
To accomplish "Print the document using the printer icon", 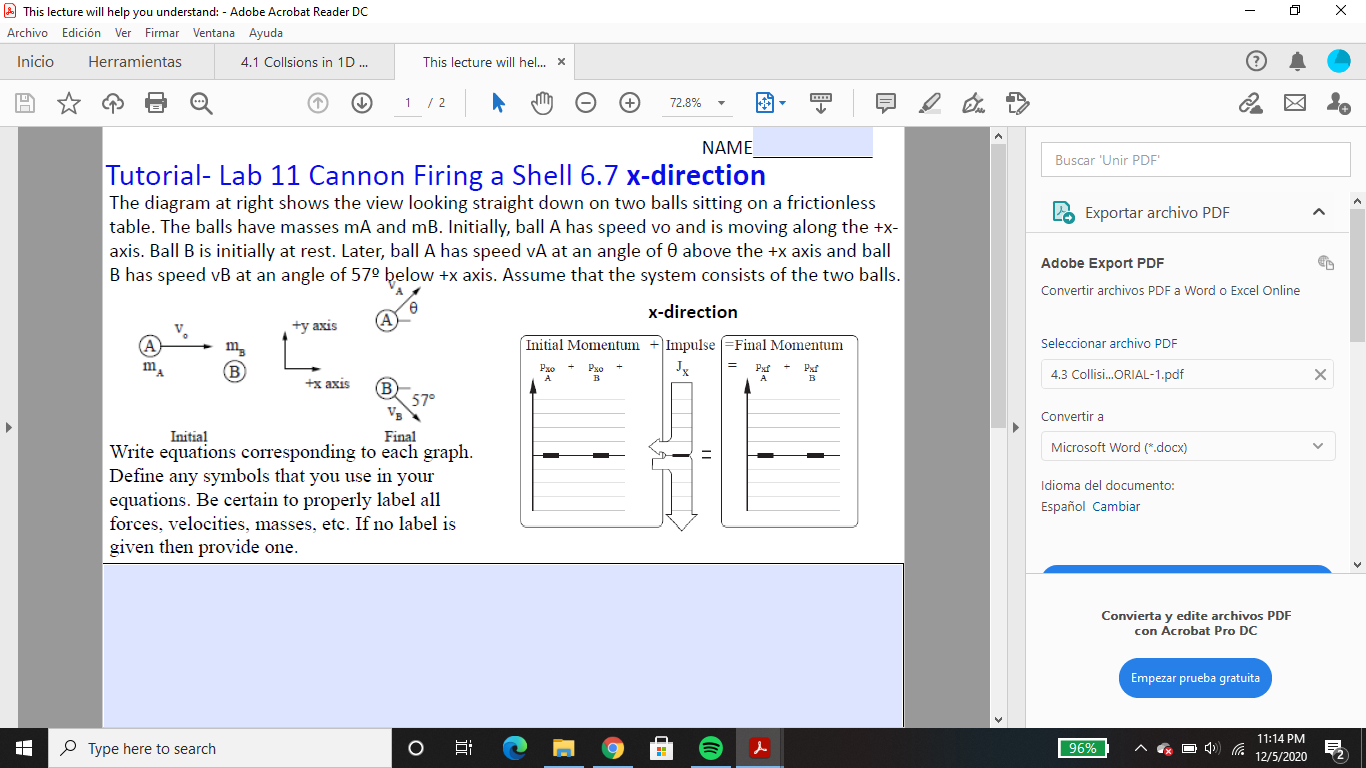I will 156,103.
